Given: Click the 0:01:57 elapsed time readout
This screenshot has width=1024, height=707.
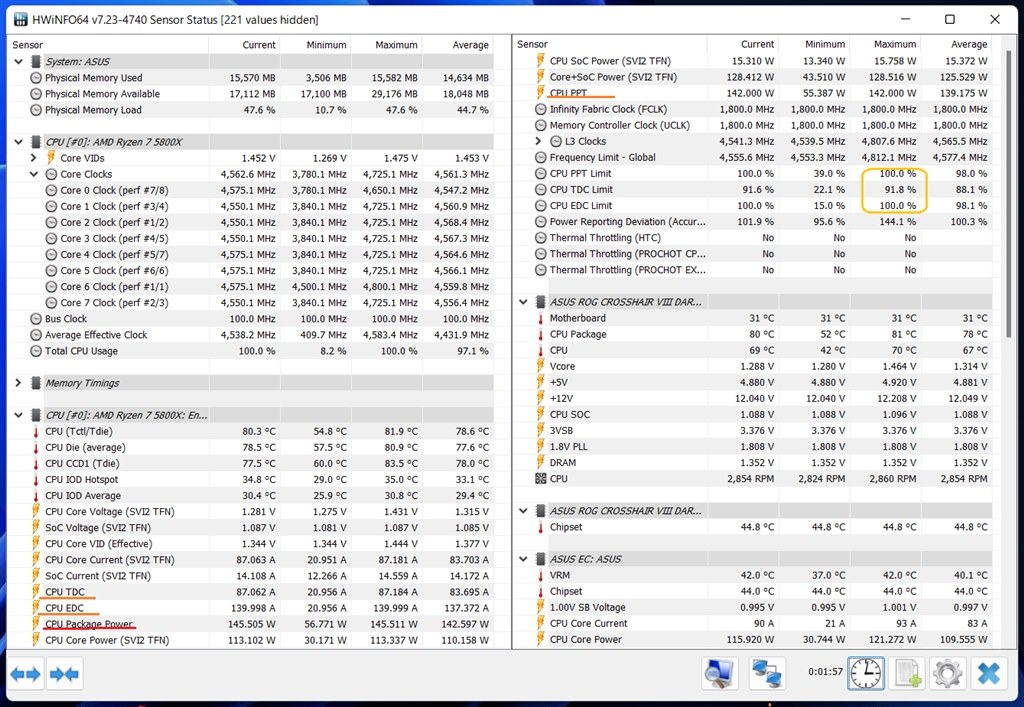Looking at the screenshot, I should click(825, 672).
